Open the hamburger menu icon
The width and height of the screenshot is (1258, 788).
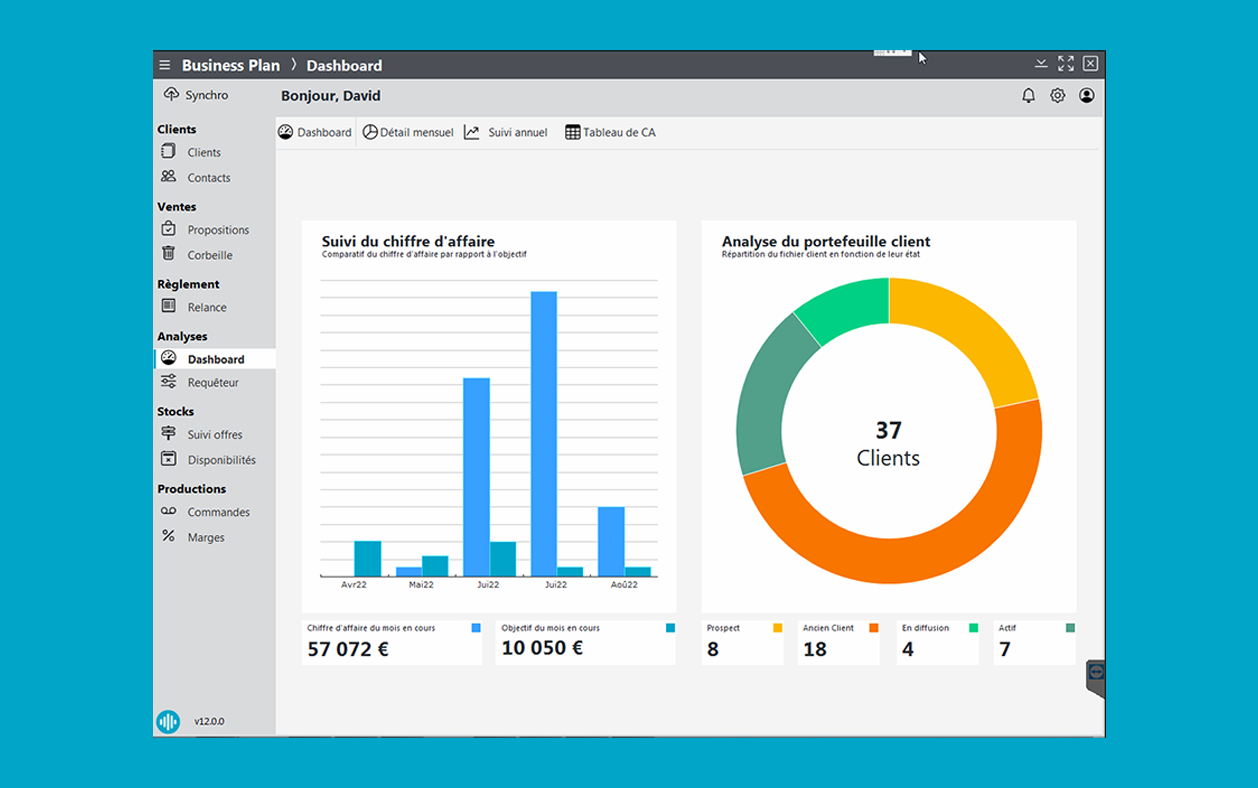click(165, 65)
